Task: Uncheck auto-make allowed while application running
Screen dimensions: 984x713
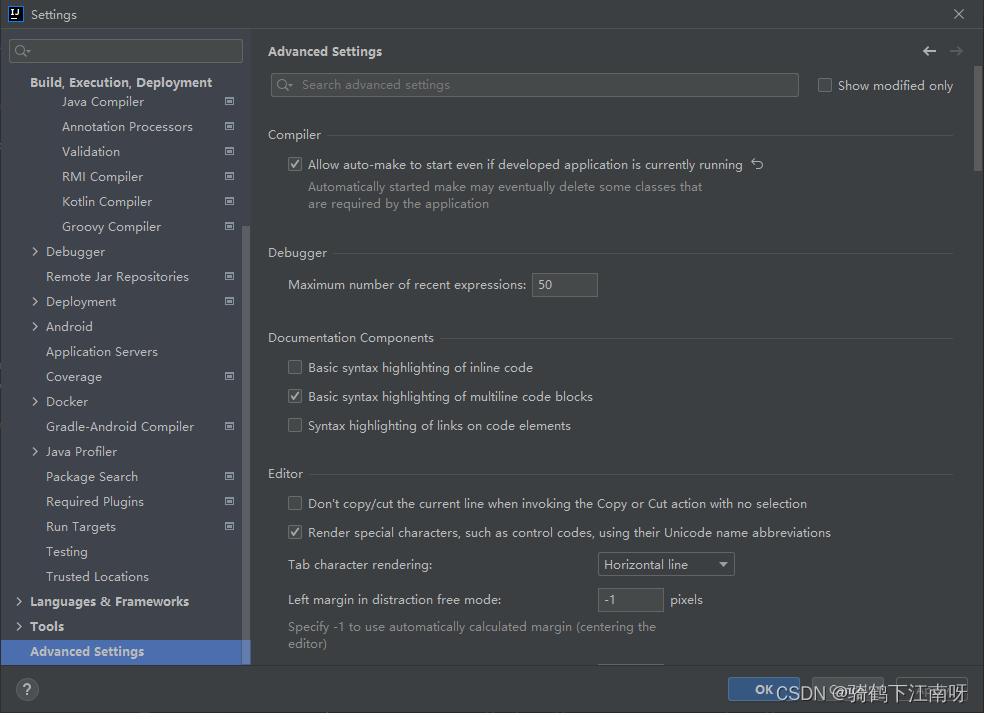Action: (x=295, y=163)
